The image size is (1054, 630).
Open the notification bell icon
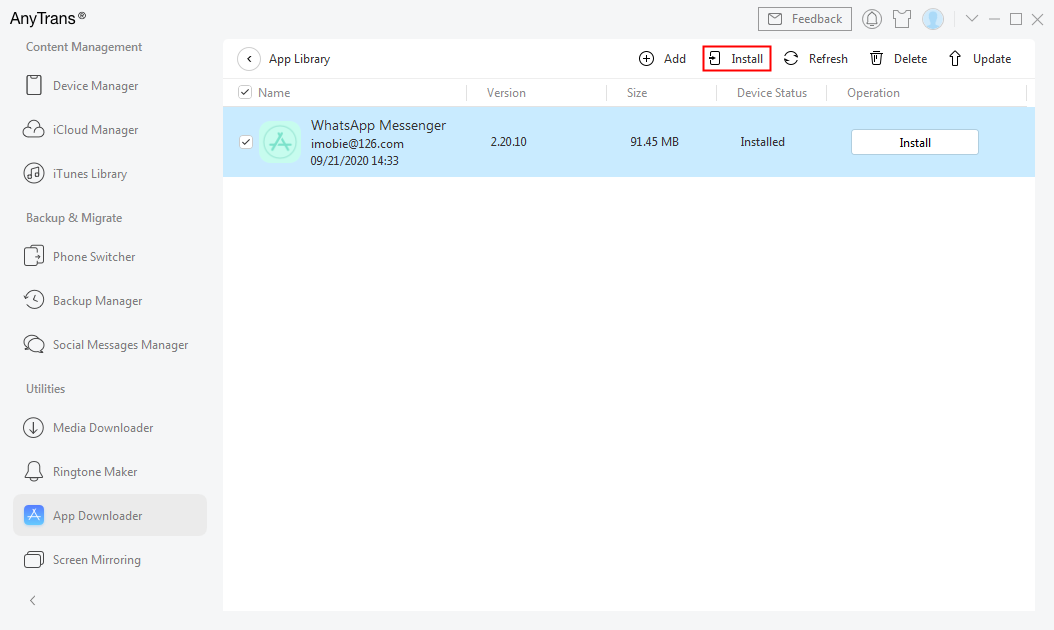[872, 19]
